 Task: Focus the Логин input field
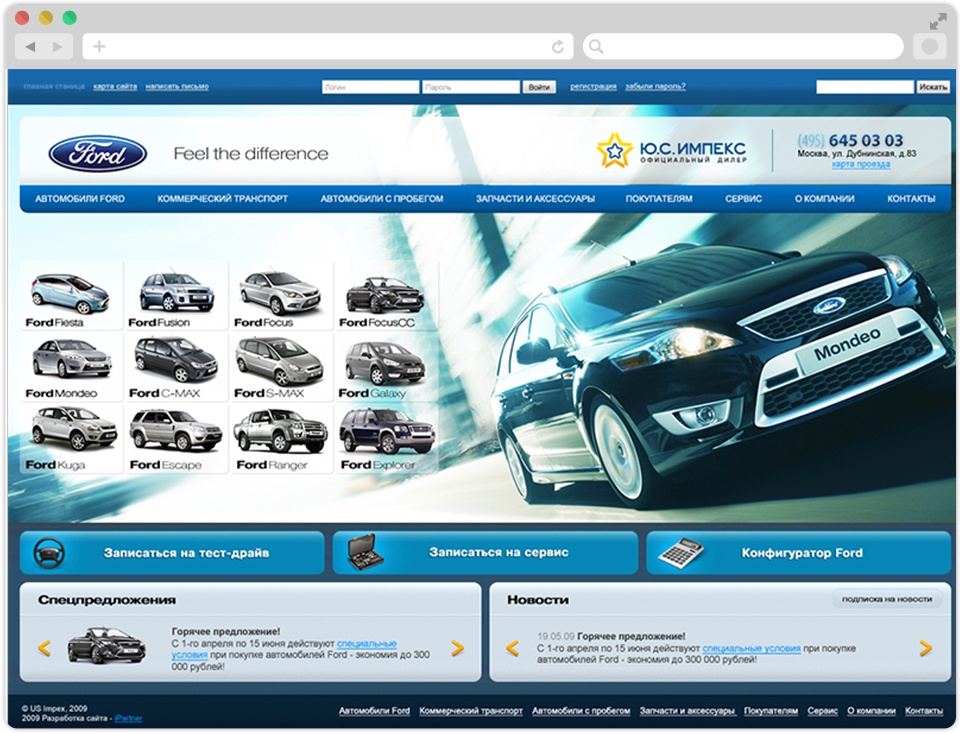pos(370,87)
